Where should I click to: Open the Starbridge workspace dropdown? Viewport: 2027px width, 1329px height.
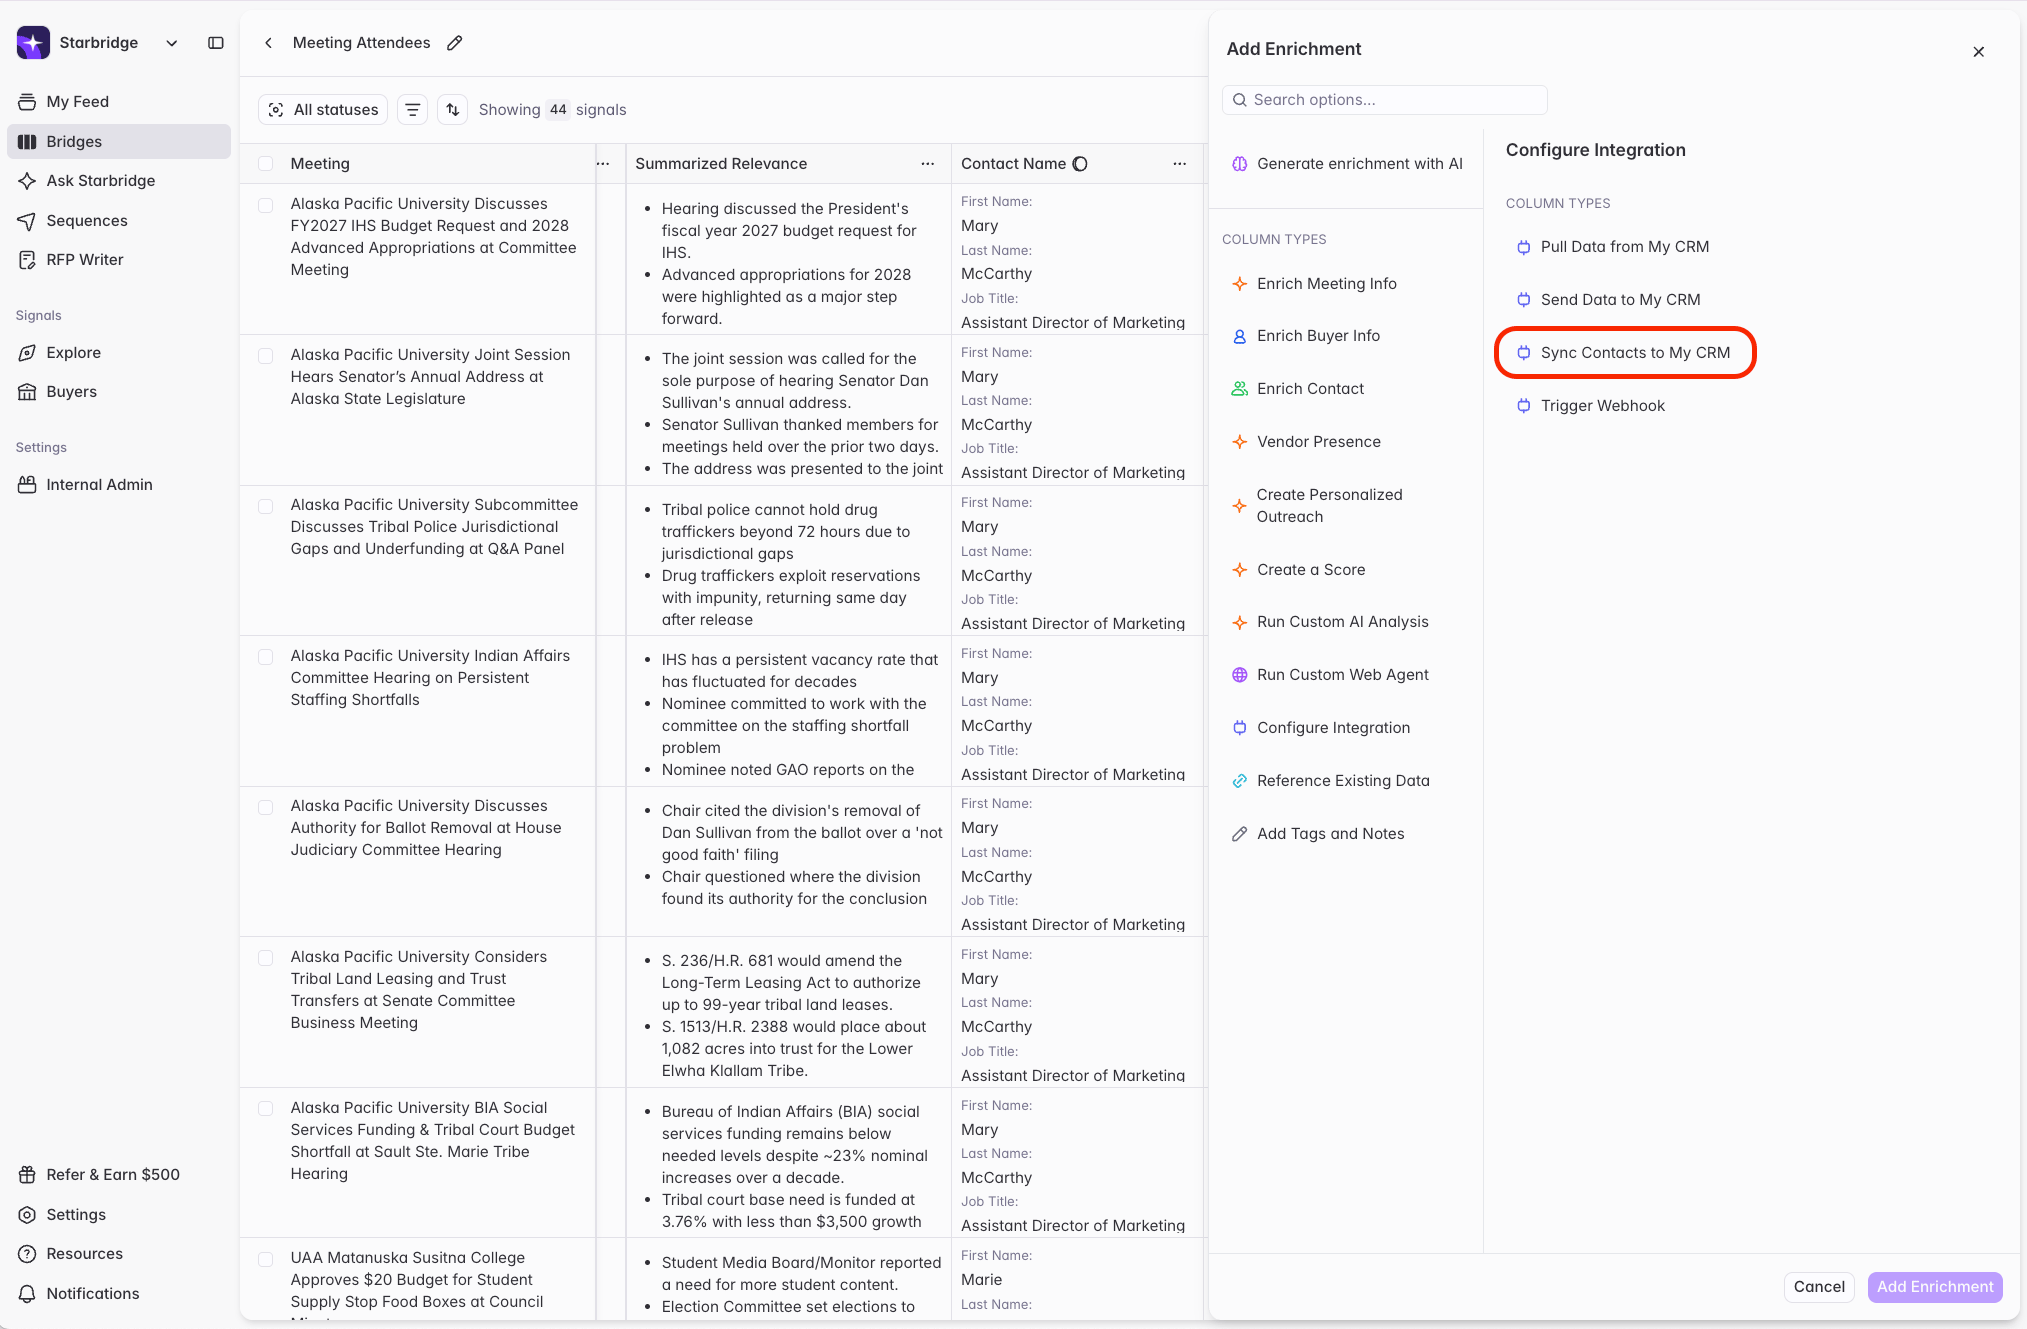(172, 43)
